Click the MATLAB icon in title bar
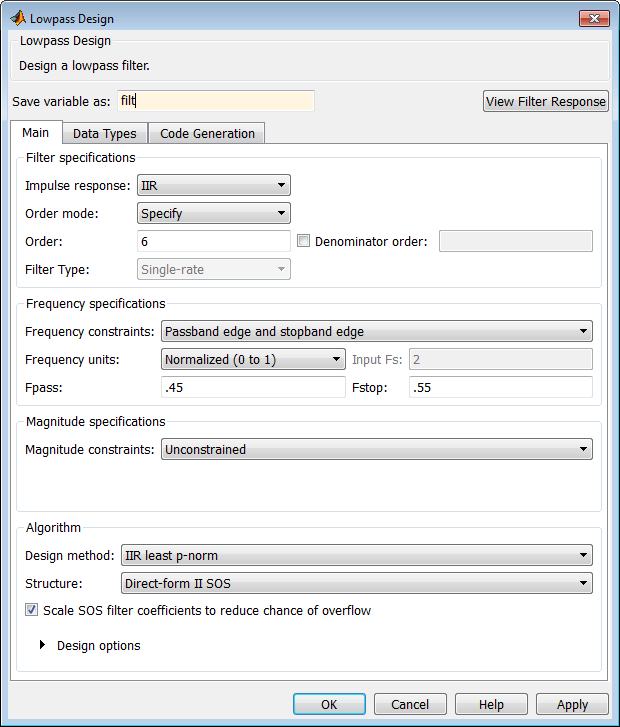This screenshot has width=620, height=727. 17,18
